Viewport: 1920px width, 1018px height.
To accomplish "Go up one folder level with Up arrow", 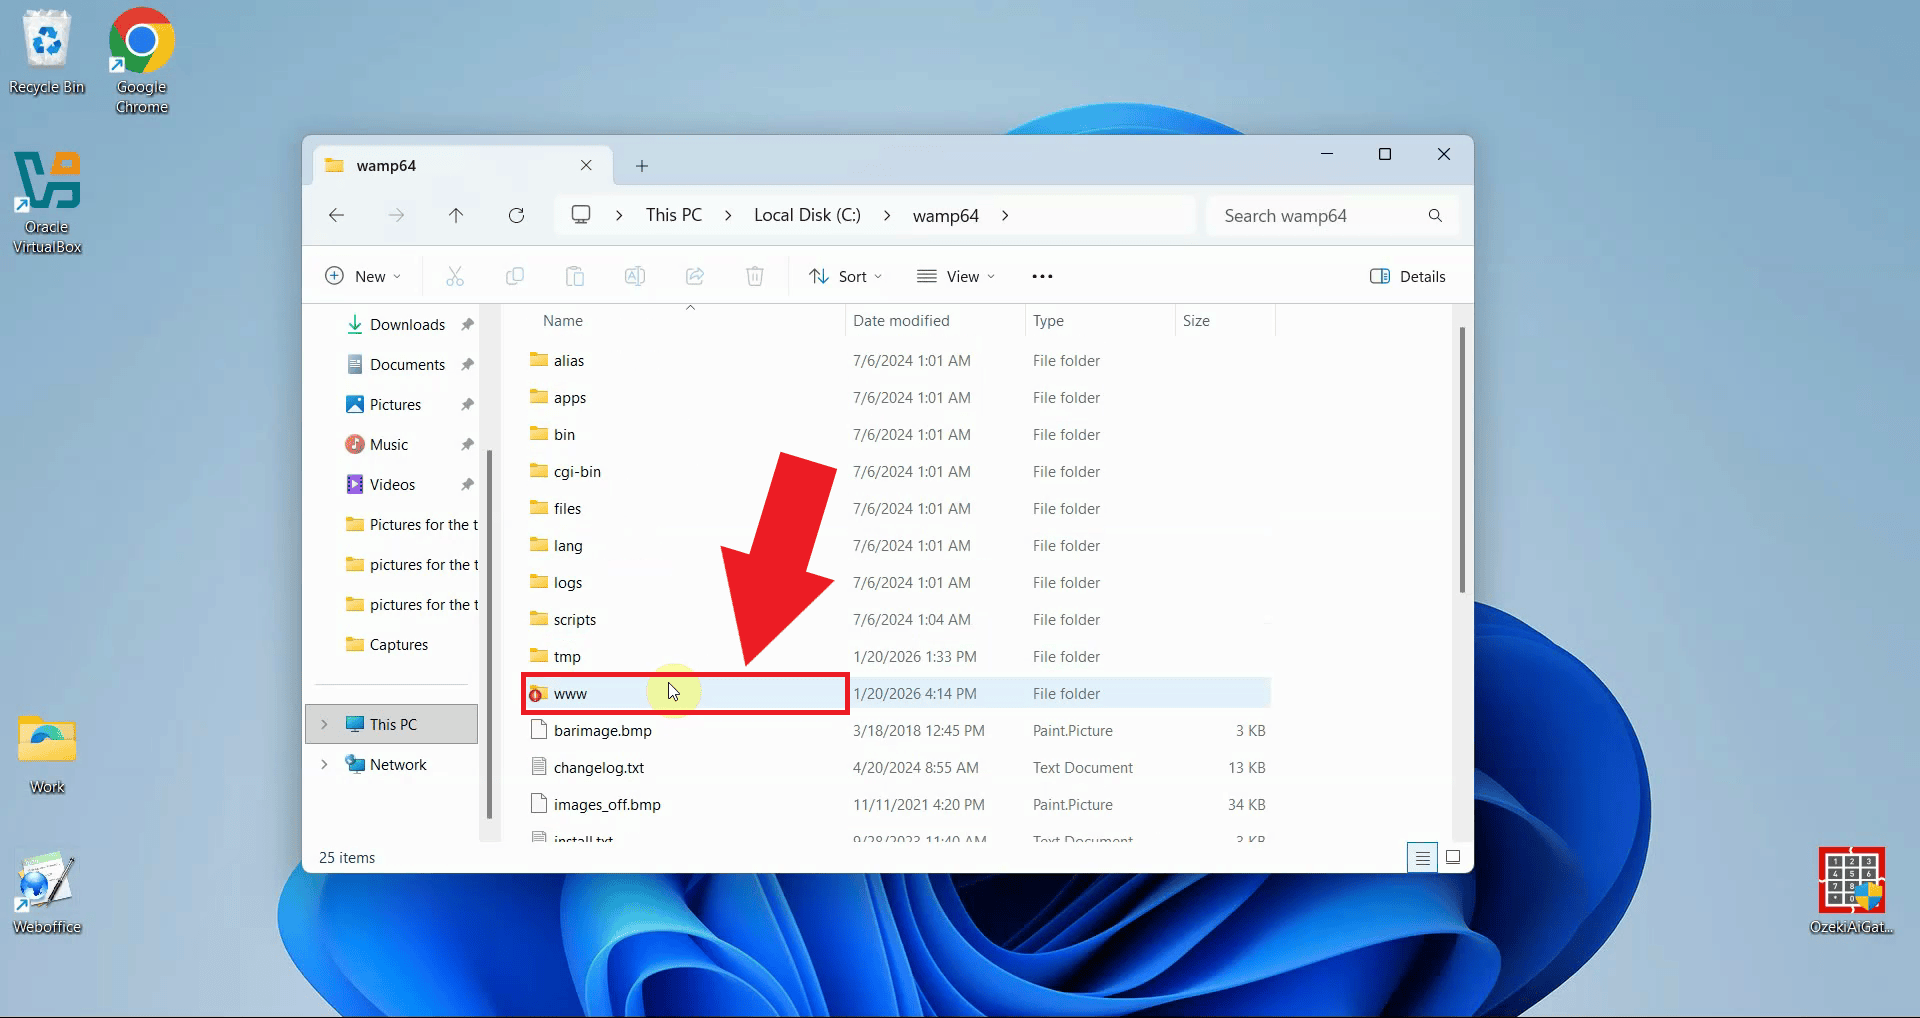I will (456, 215).
